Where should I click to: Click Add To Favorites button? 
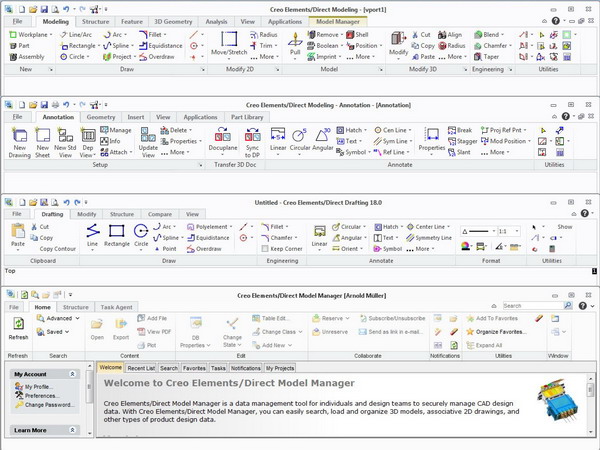(x=492, y=318)
